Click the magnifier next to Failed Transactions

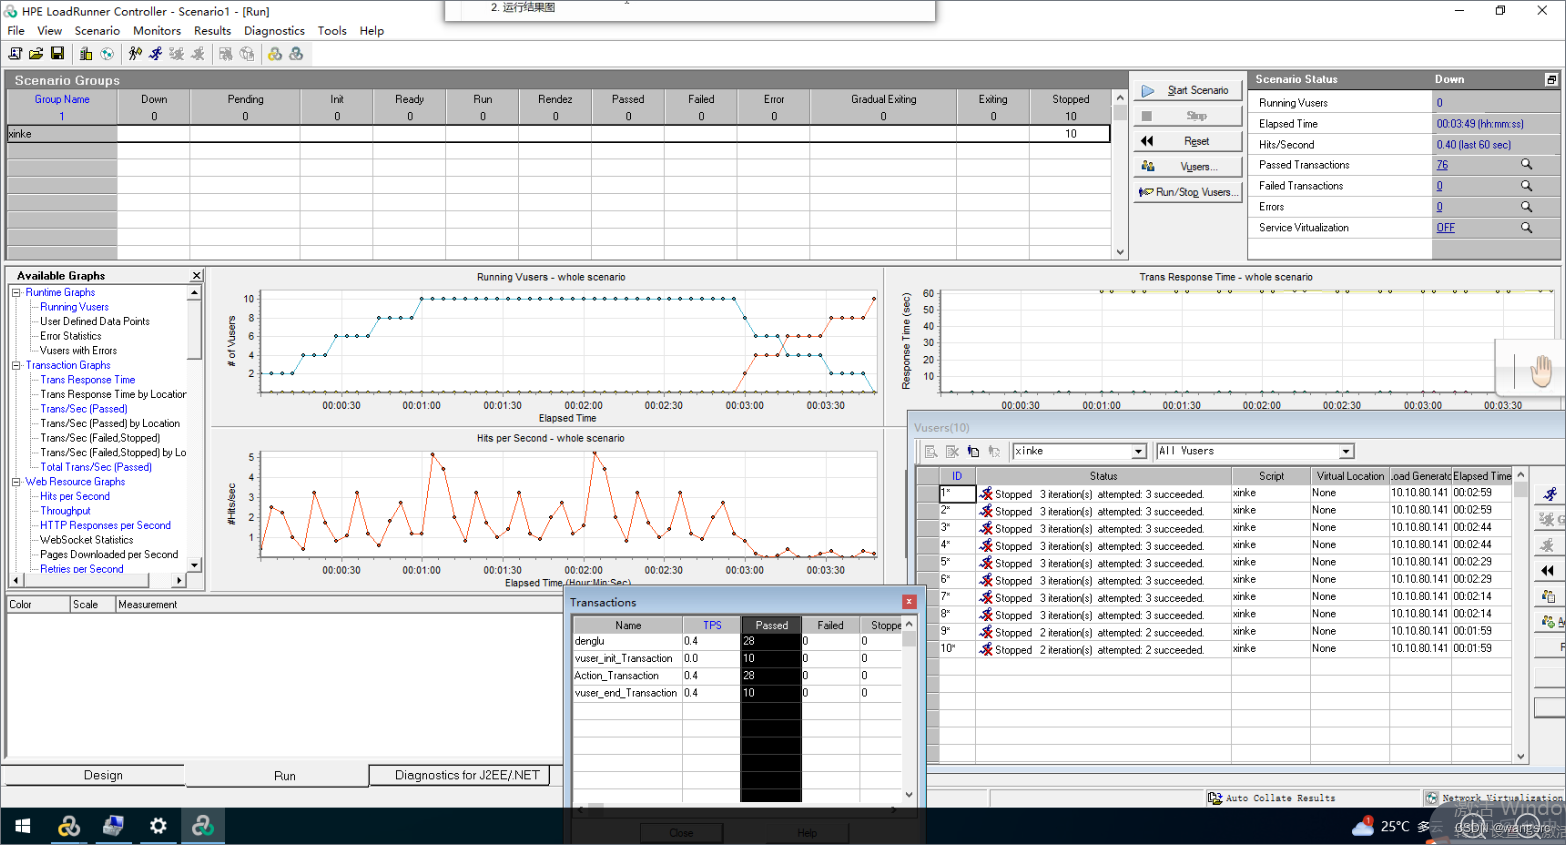click(1526, 186)
